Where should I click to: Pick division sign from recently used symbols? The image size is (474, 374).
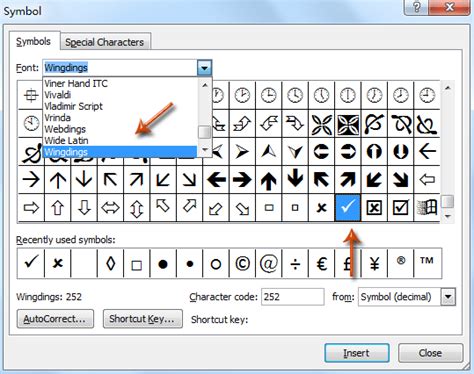pyautogui.click(x=295, y=263)
